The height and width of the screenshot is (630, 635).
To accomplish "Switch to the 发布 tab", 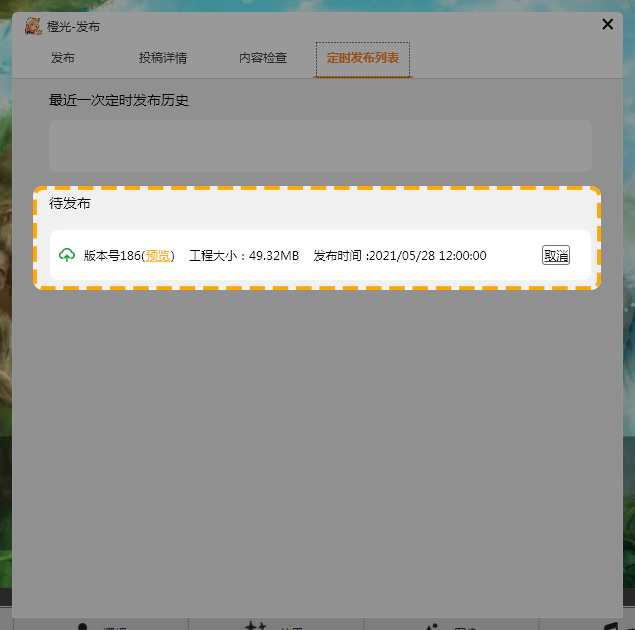I will (x=63, y=58).
